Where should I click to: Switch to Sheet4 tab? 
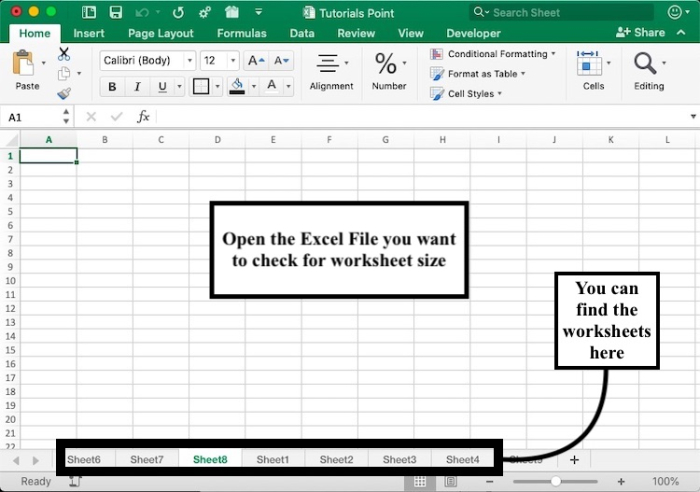point(462,459)
